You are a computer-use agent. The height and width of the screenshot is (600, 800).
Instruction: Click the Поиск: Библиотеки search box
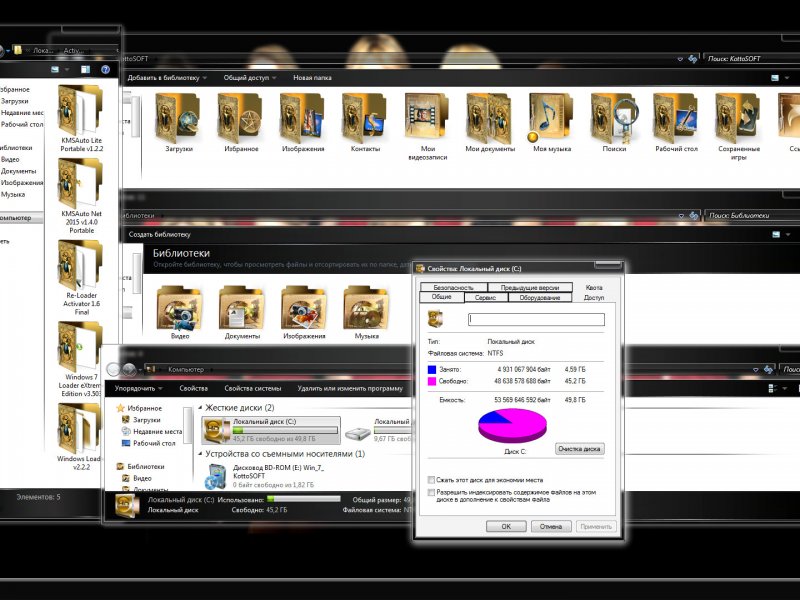(x=752, y=215)
